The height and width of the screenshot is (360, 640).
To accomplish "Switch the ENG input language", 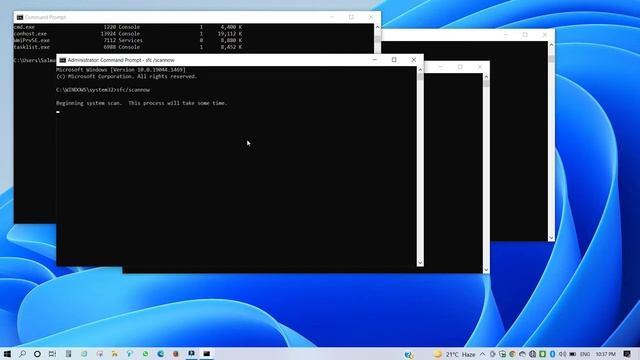I will pos(585,354).
